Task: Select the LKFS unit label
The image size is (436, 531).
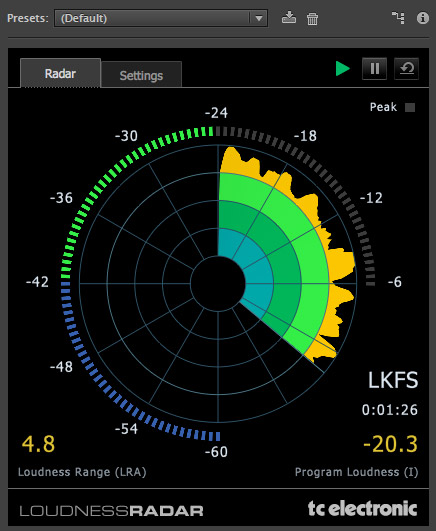Action: pyautogui.click(x=393, y=380)
